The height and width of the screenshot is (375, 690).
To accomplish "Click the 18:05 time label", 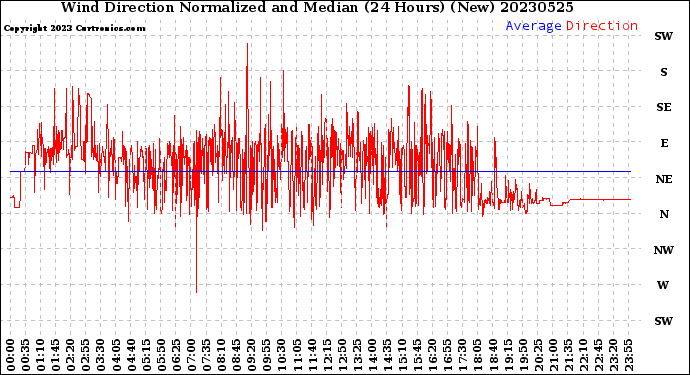I will [477, 355].
